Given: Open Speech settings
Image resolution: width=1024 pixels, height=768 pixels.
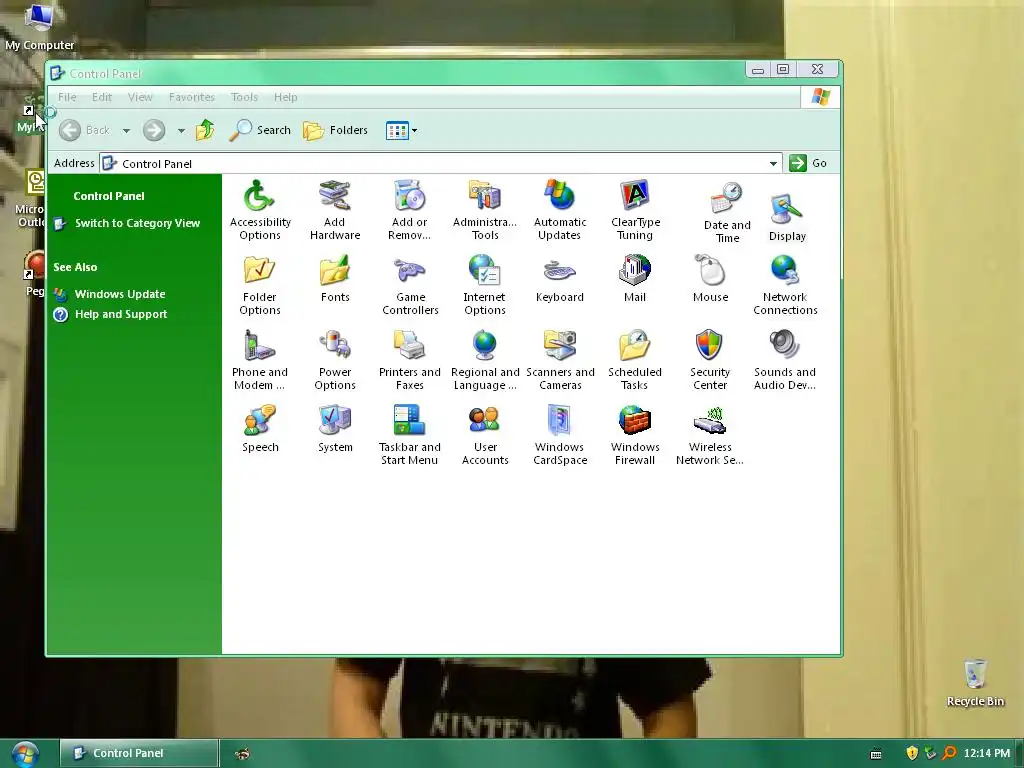Looking at the screenshot, I should [x=260, y=429].
